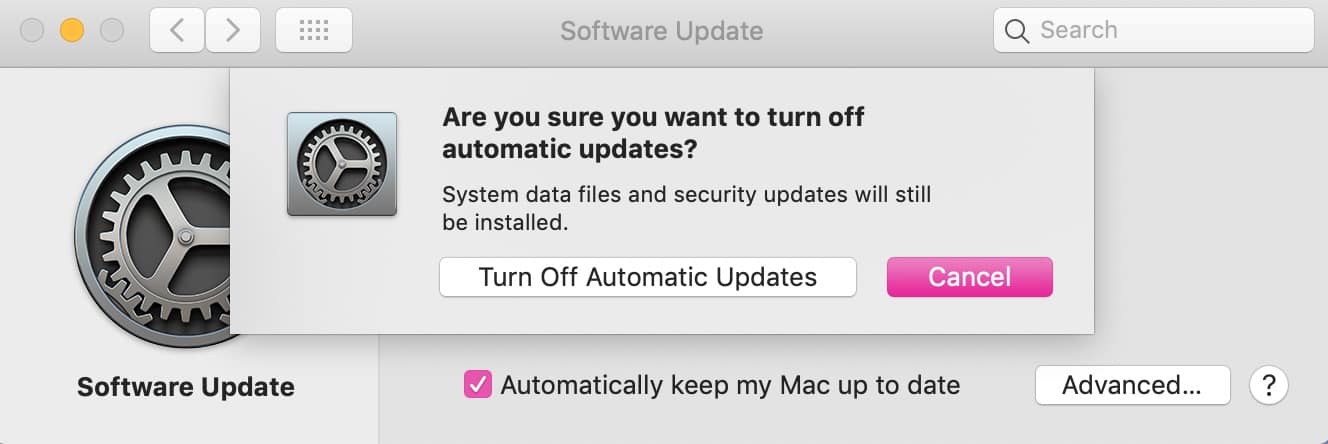Open help with the question mark button
1328x444 pixels.
coord(1269,385)
